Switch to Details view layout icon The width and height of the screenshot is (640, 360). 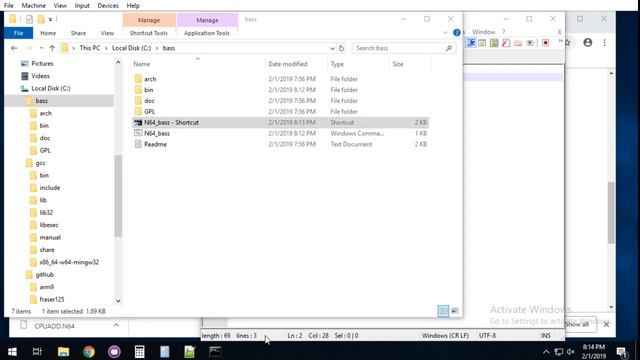443,311
